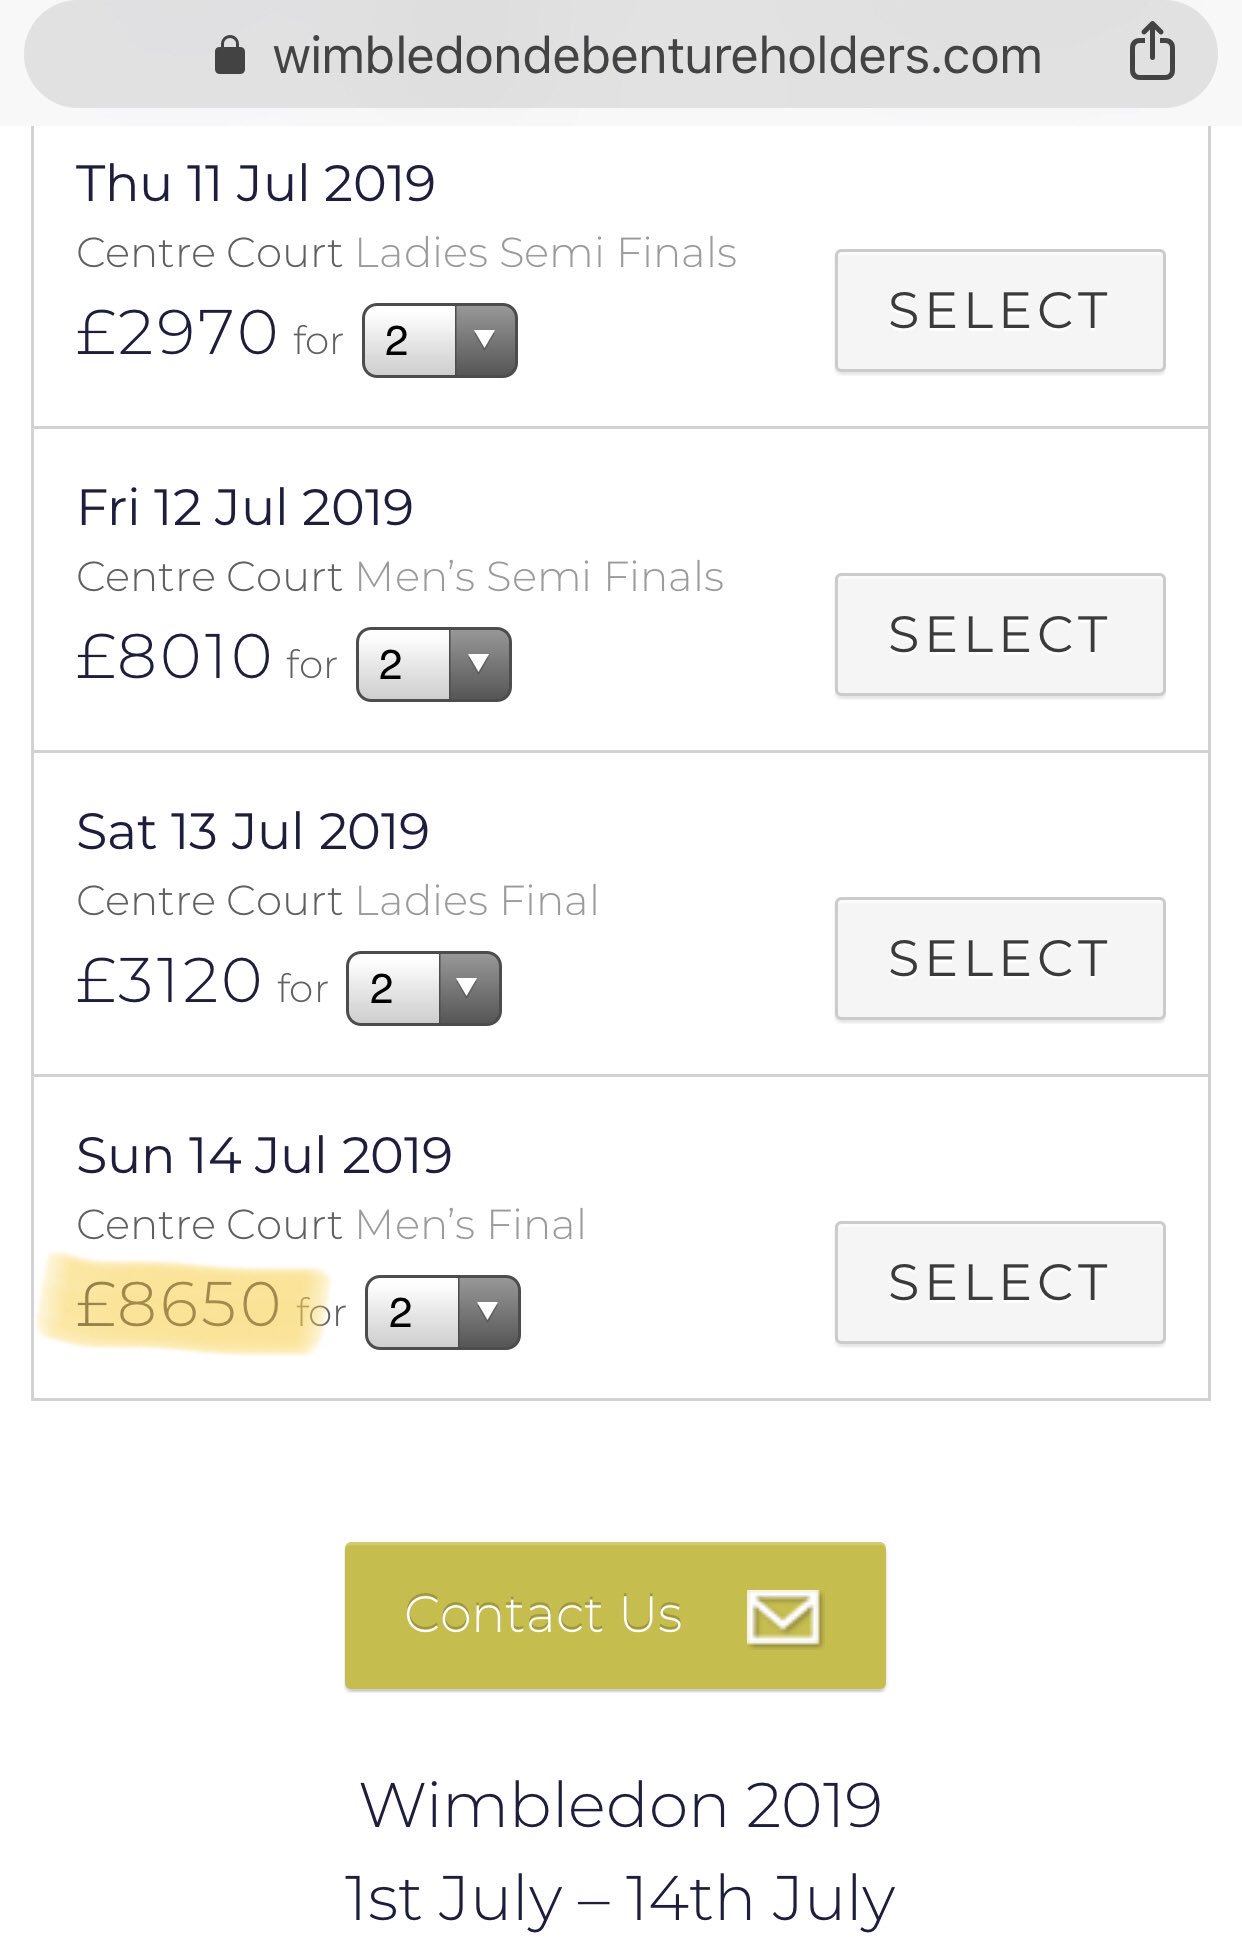Click the Sun 14 Jul 2019 heading

265,1156
